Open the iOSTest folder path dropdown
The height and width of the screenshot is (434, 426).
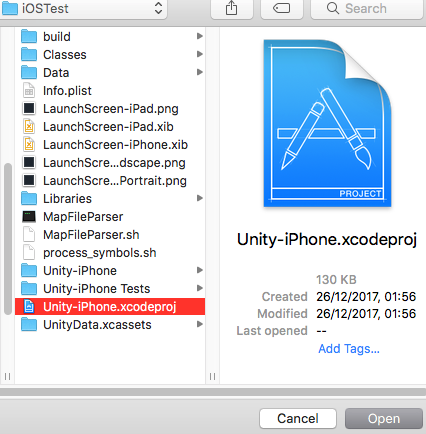pos(83,8)
